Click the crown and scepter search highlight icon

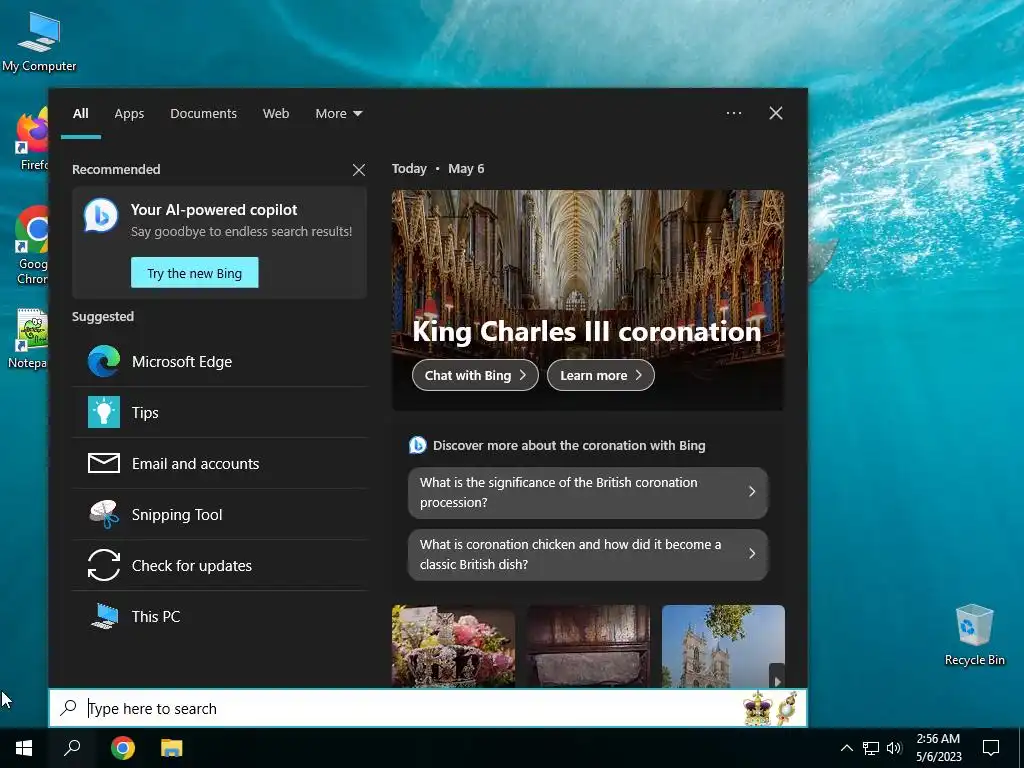770,708
